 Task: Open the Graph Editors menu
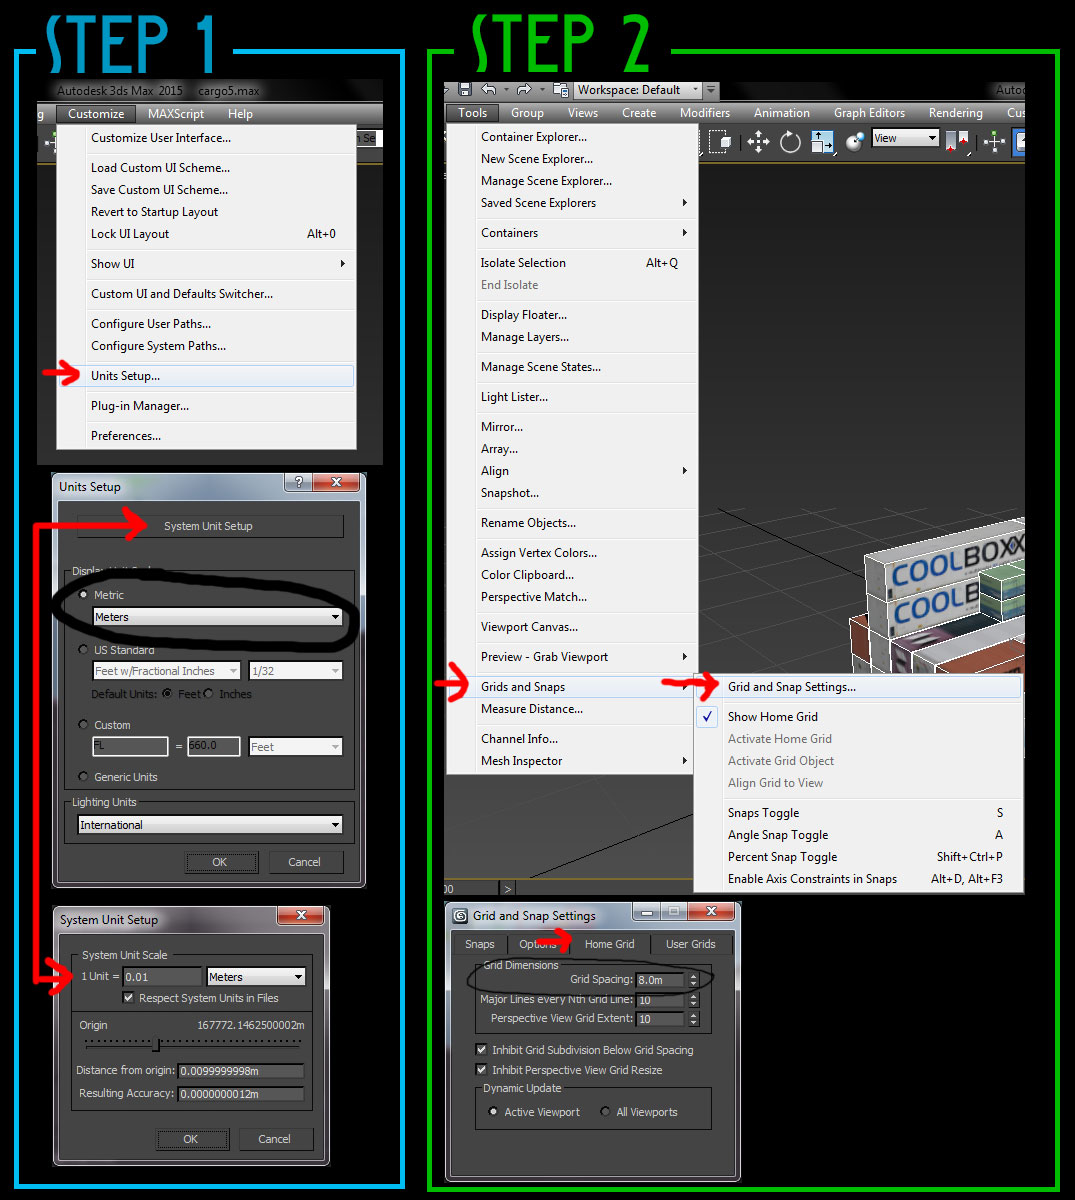[869, 113]
